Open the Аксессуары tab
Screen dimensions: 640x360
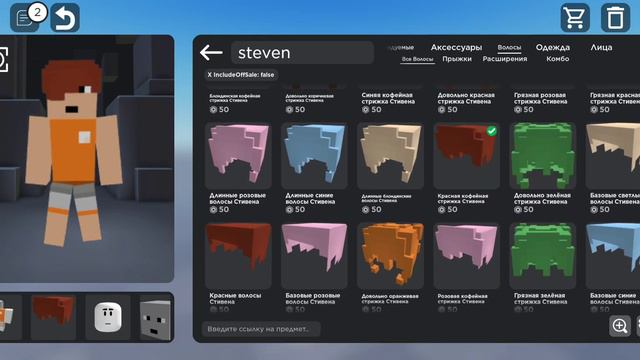(x=456, y=47)
